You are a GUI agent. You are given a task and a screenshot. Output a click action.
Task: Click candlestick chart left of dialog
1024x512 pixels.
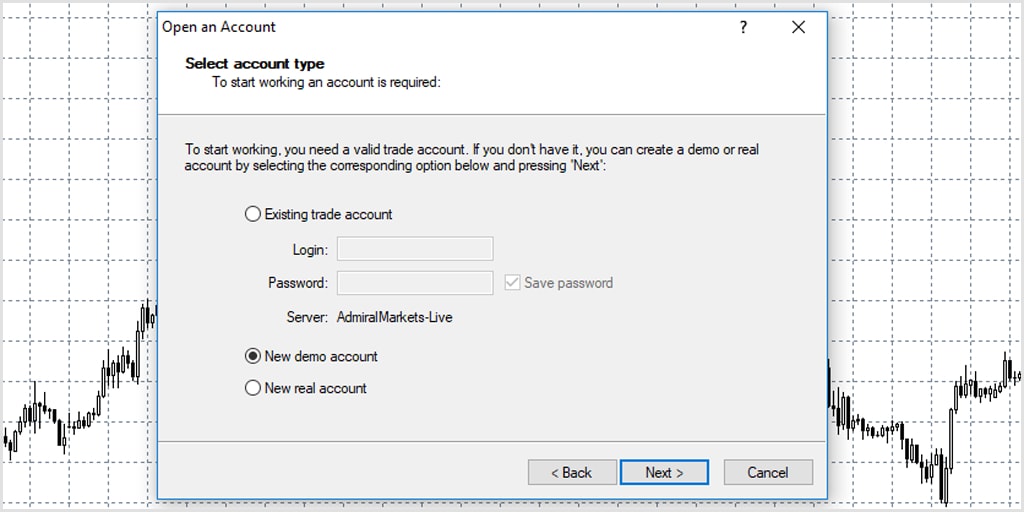tap(78, 392)
